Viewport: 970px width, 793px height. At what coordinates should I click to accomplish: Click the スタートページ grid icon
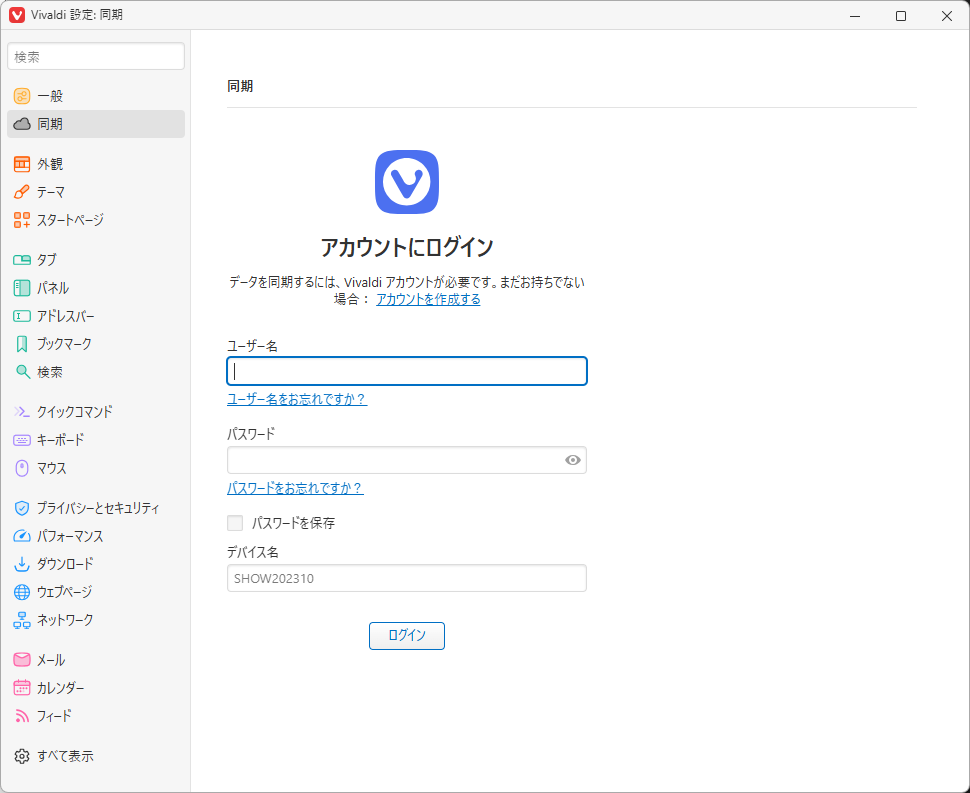[x=22, y=220]
